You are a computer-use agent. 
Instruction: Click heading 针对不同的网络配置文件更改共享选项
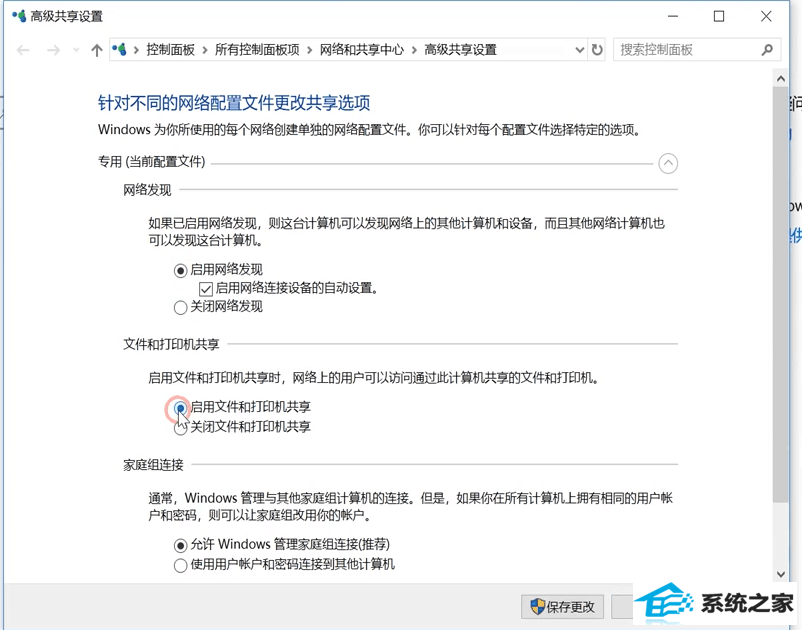click(x=234, y=103)
